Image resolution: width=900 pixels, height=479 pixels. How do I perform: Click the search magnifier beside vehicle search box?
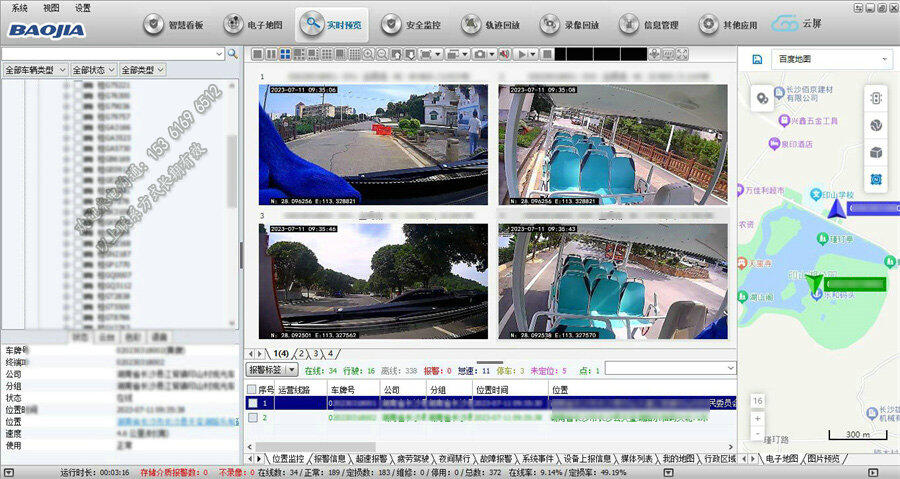pos(233,53)
